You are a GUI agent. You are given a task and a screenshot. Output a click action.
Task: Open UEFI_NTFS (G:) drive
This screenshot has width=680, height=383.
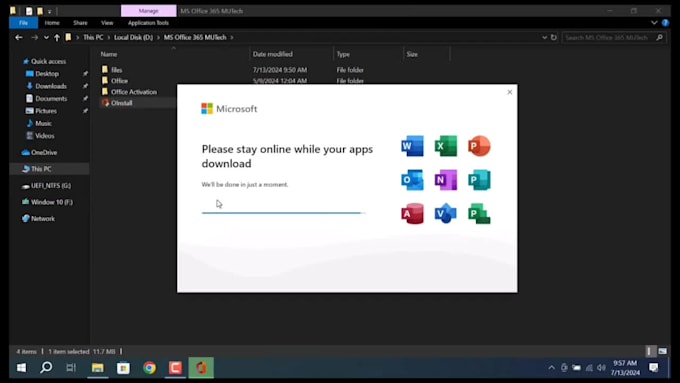pyautogui.click(x=51, y=185)
